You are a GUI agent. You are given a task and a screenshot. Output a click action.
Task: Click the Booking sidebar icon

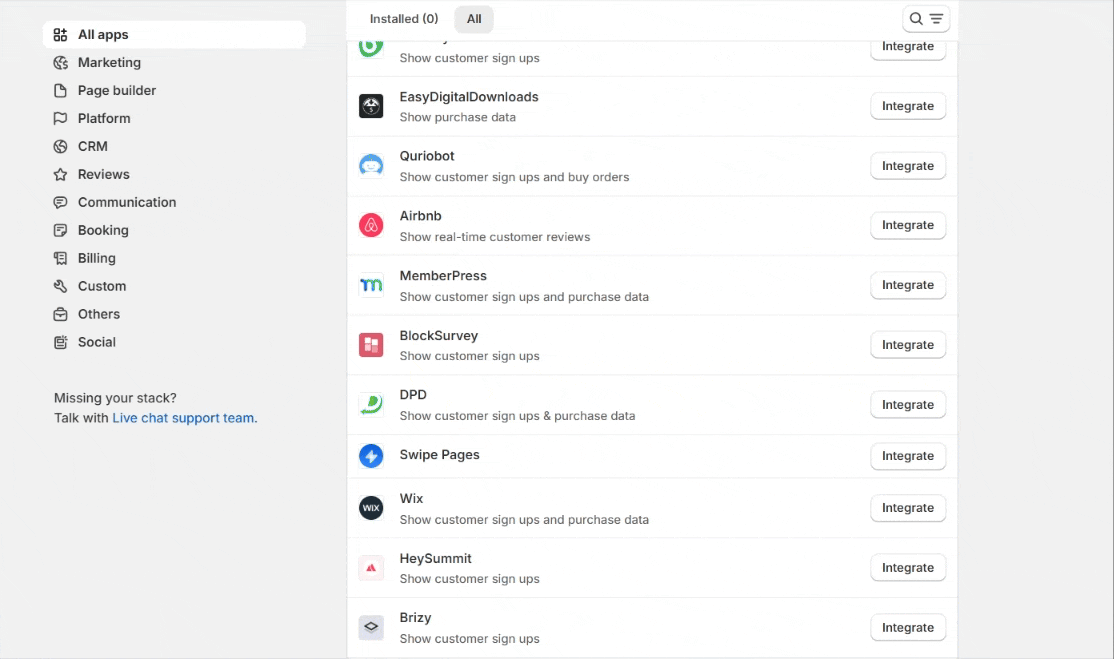tap(60, 230)
